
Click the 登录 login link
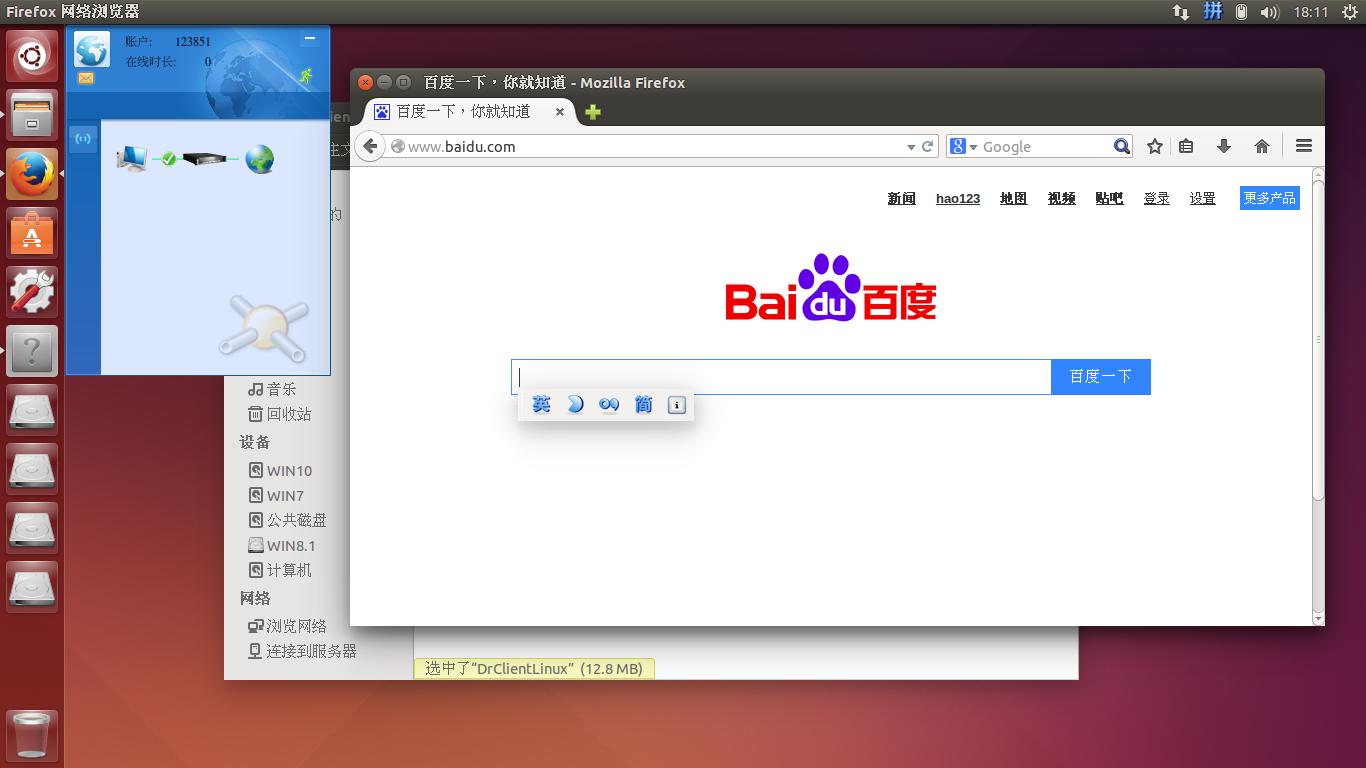tap(1157, 198)
